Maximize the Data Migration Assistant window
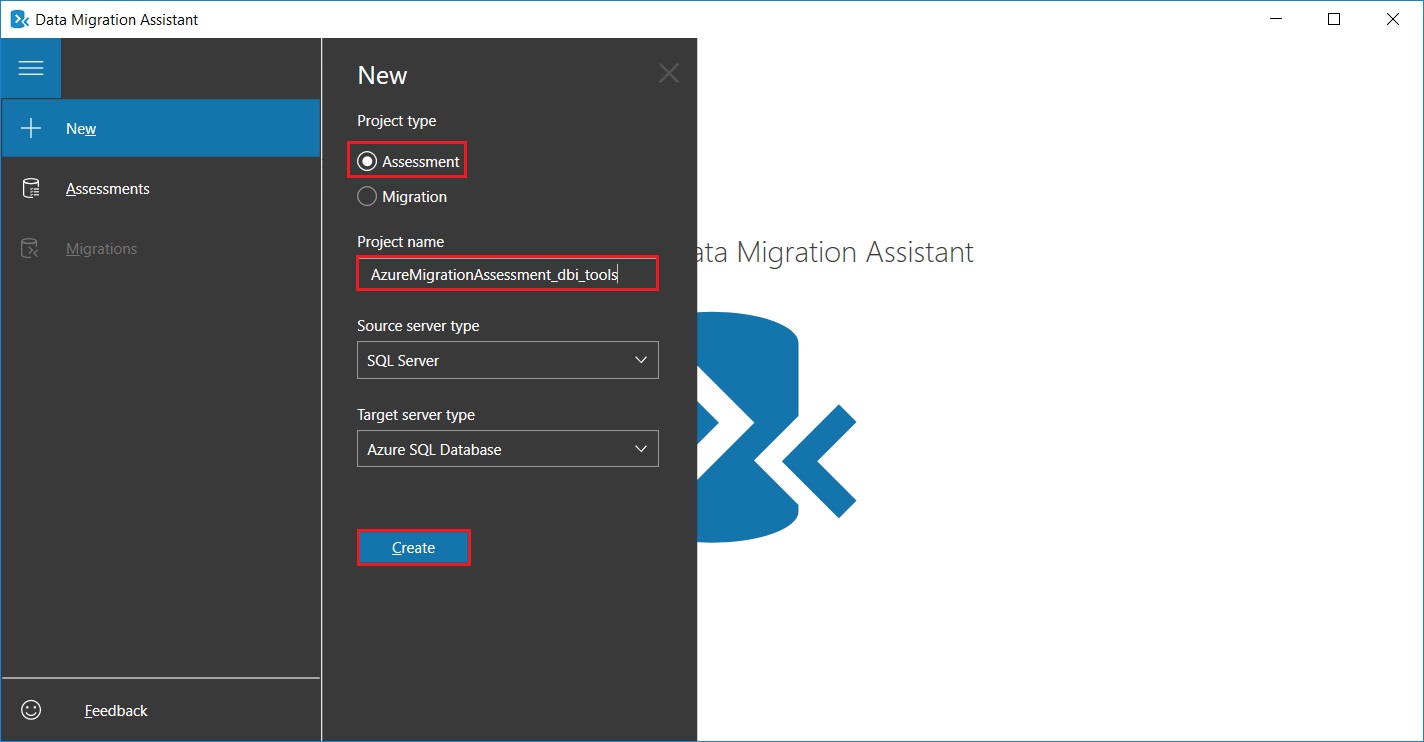 pos(1334,19)
